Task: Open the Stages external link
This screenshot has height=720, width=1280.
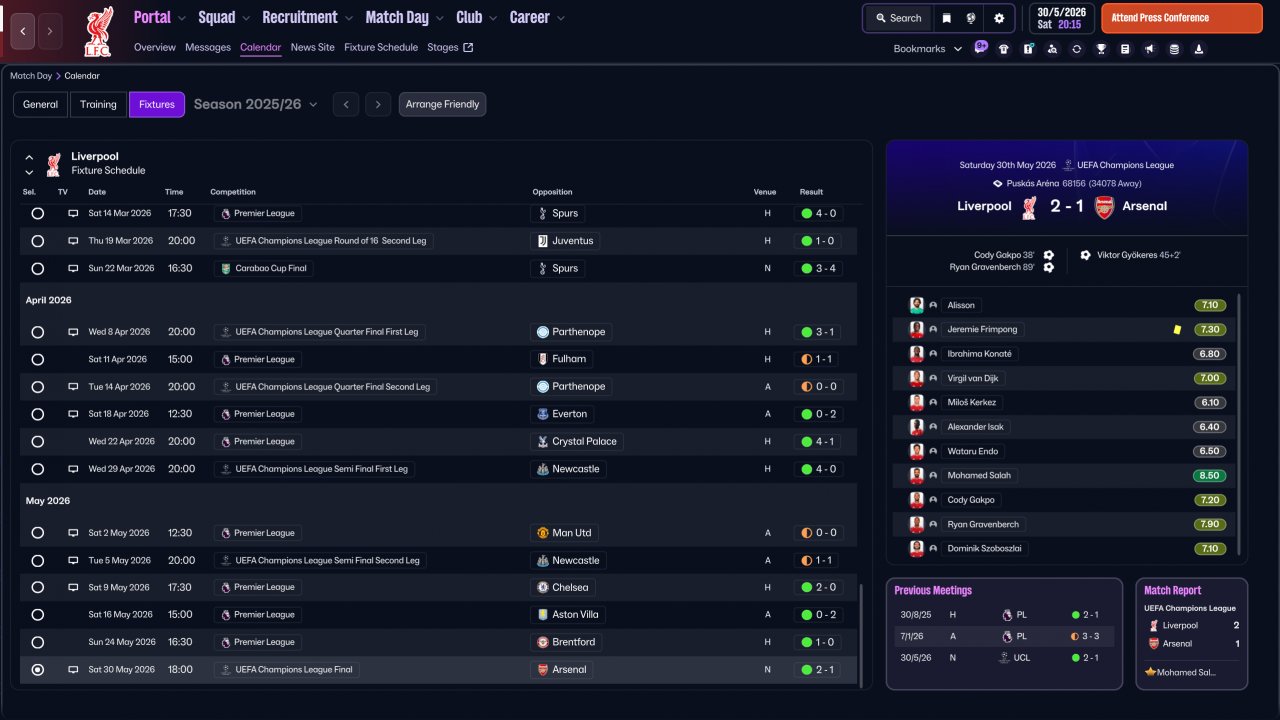Action: pos(450,47)
